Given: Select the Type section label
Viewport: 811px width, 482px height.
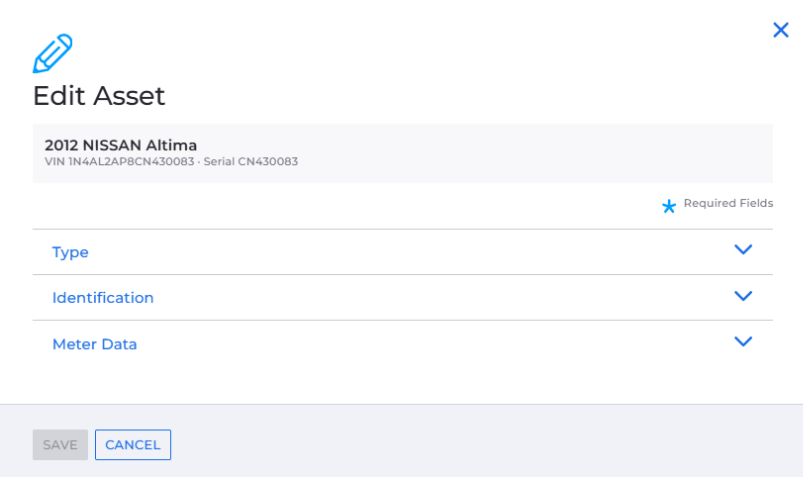Looking at the screenshot, I should (x=70, y=252).
